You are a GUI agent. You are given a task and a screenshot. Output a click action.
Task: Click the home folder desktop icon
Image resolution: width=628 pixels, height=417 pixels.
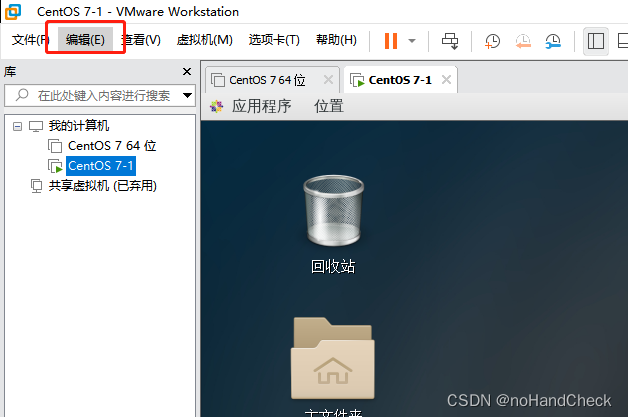pyautogui.click(x=333, y=359)
